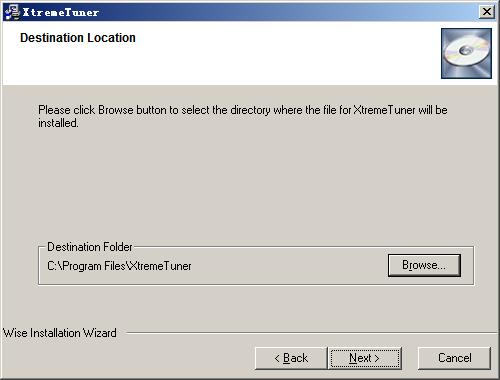Click the separator line beside Wise Installation Wizard
Image resolution: width=500 pixels, height=380 pixels.
click(312, 333)
